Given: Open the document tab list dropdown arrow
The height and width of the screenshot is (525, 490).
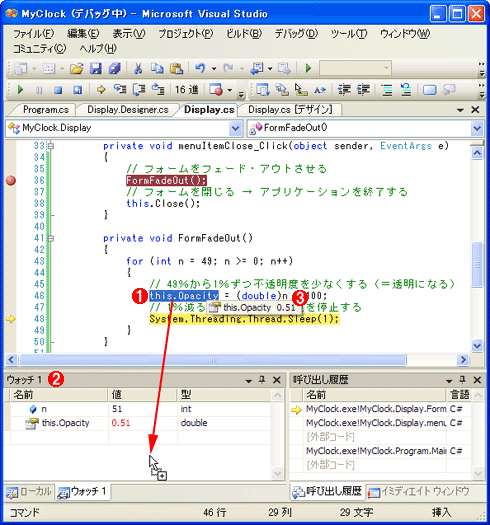Looking at the screenshot, I should (x=460, y=110).
